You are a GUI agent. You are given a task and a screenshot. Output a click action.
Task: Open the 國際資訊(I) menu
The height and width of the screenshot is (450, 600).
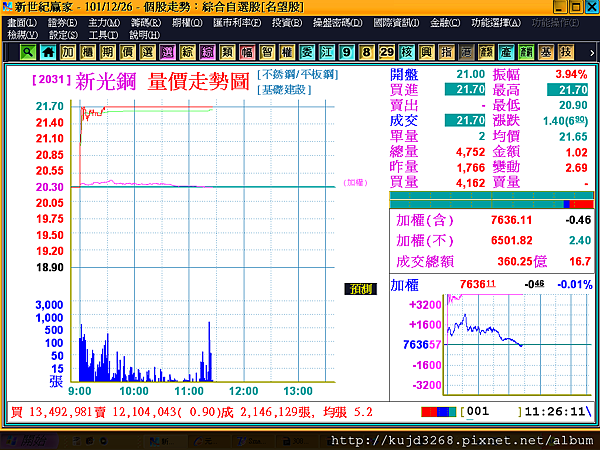396,23
